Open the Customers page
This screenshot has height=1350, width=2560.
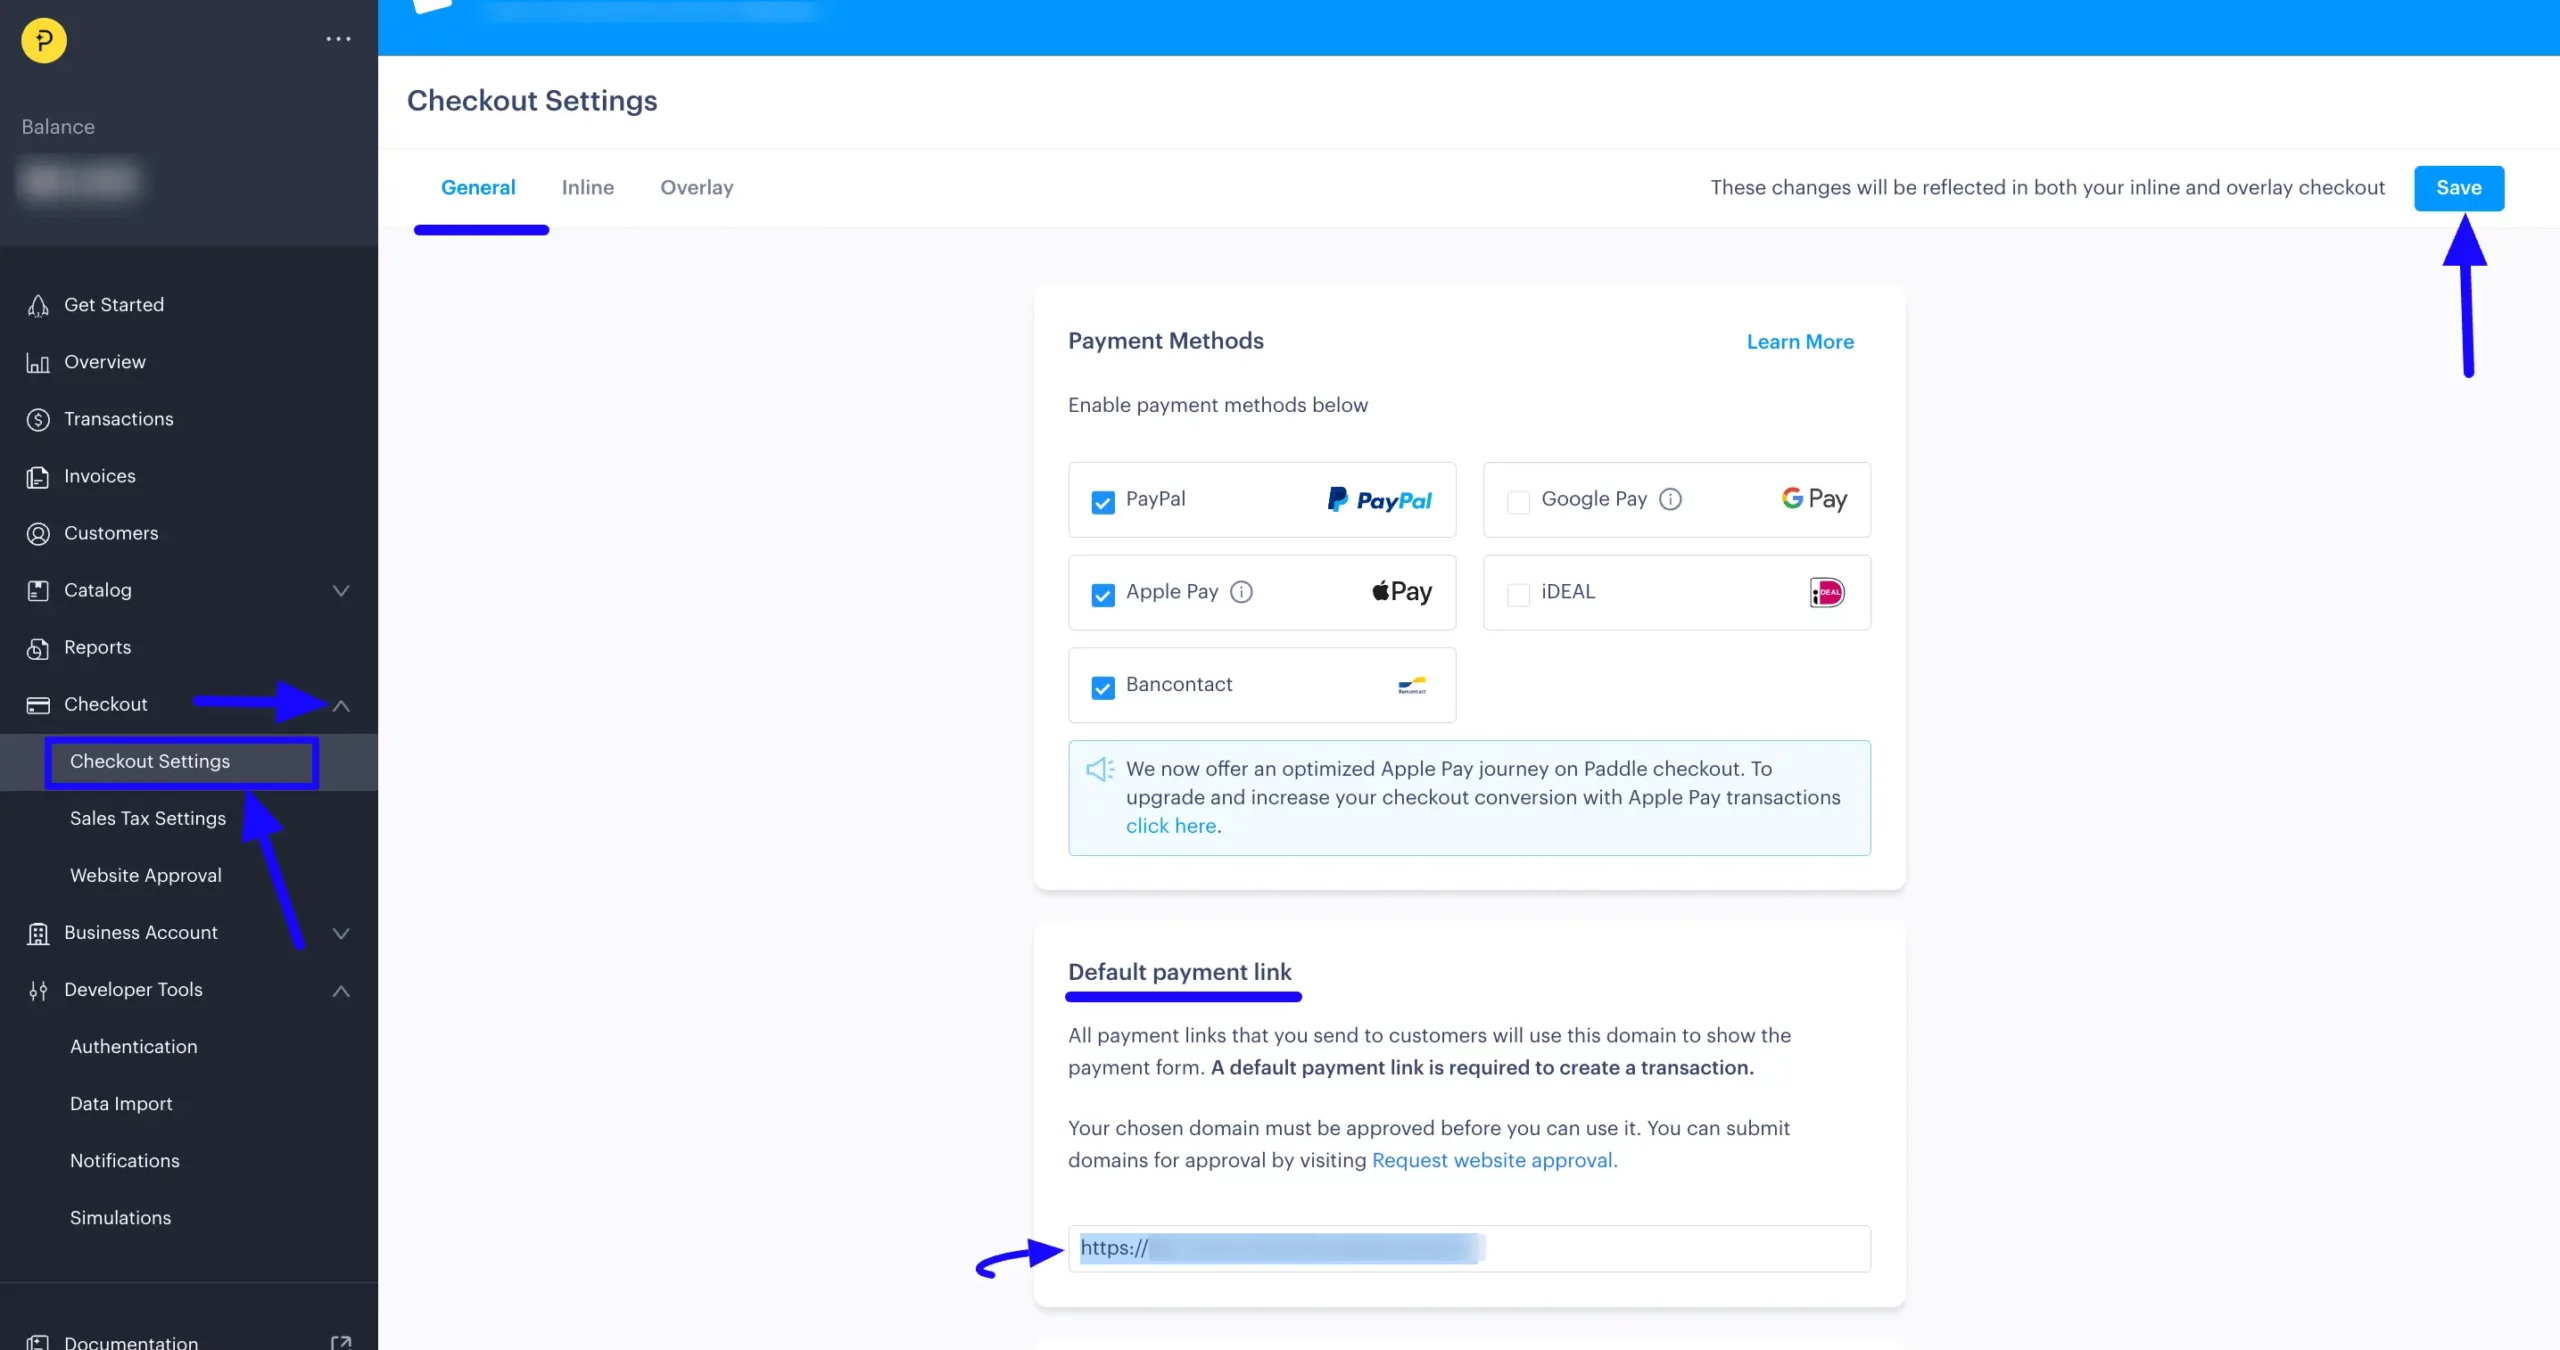pos(111,533)
